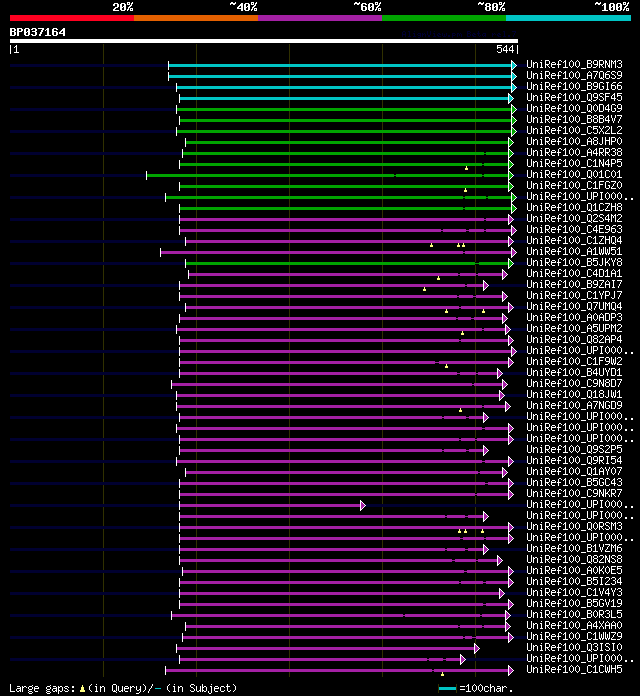The height and width of the screenshot is (696, 640).
Task: Select label UniRef100_Q01C01
Action: [x=574, y=175]
